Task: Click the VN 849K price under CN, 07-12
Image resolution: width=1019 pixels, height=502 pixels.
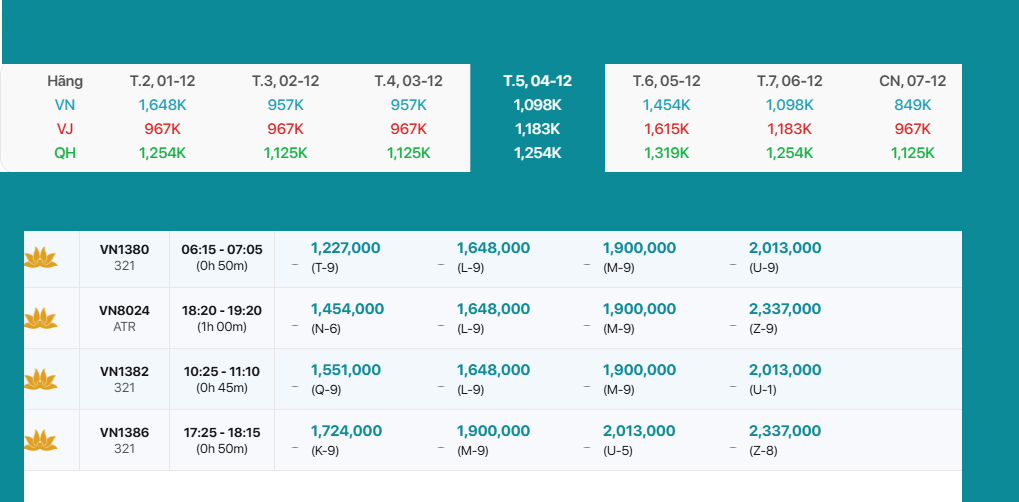Action: pos(912,105)
